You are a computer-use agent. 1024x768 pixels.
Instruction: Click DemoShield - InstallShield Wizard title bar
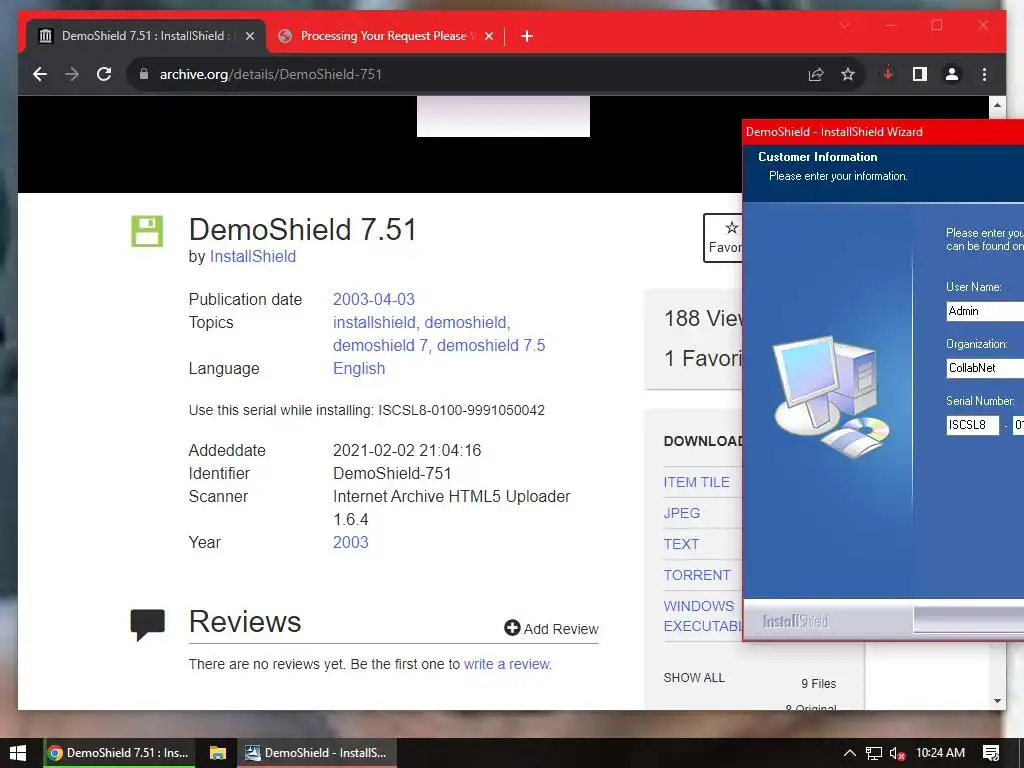click(x=883, y=132)
